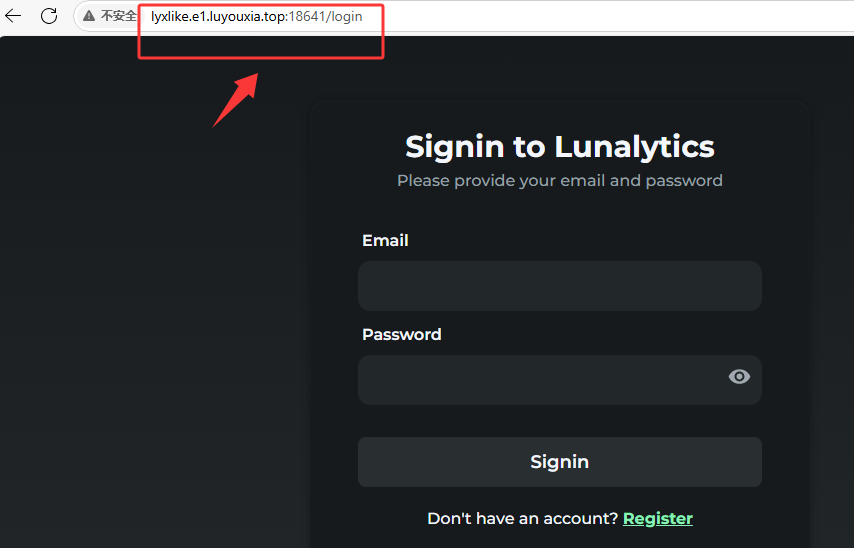Toggle password visibility with the eye icon
The image size is (854, 548).
739,376
